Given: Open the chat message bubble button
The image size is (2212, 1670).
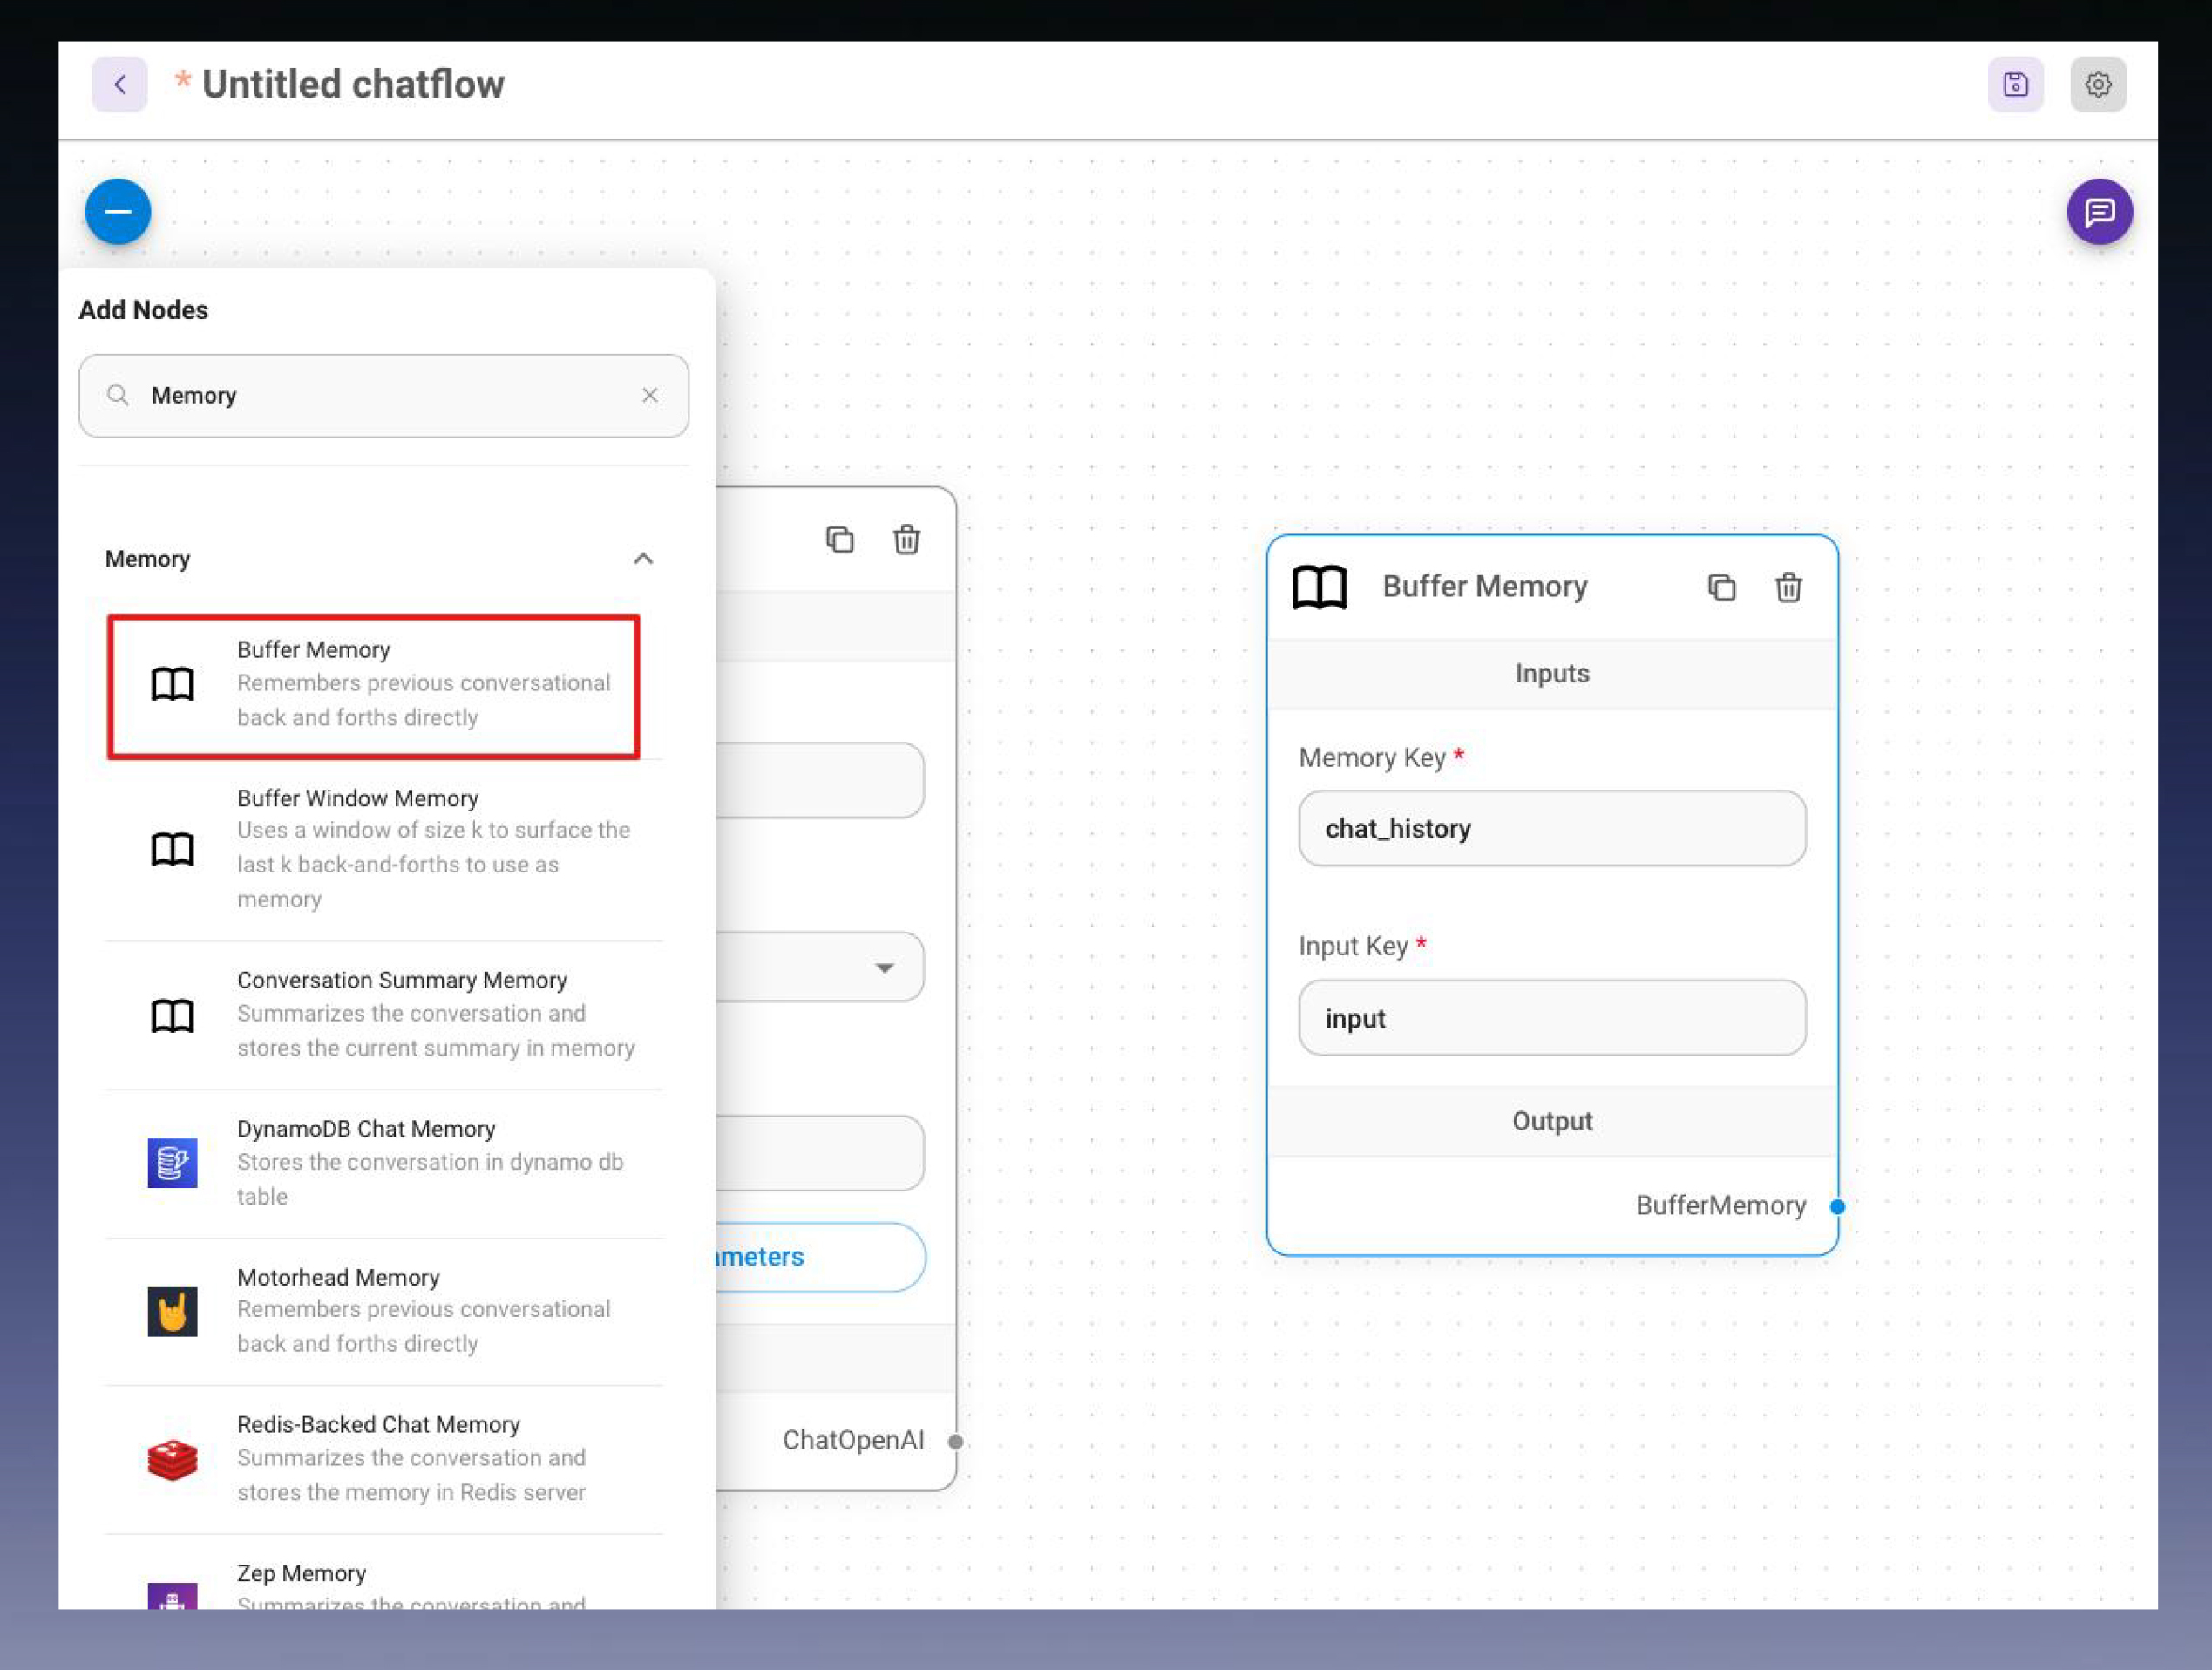Looking at the screenshot, I should 2099,212.
